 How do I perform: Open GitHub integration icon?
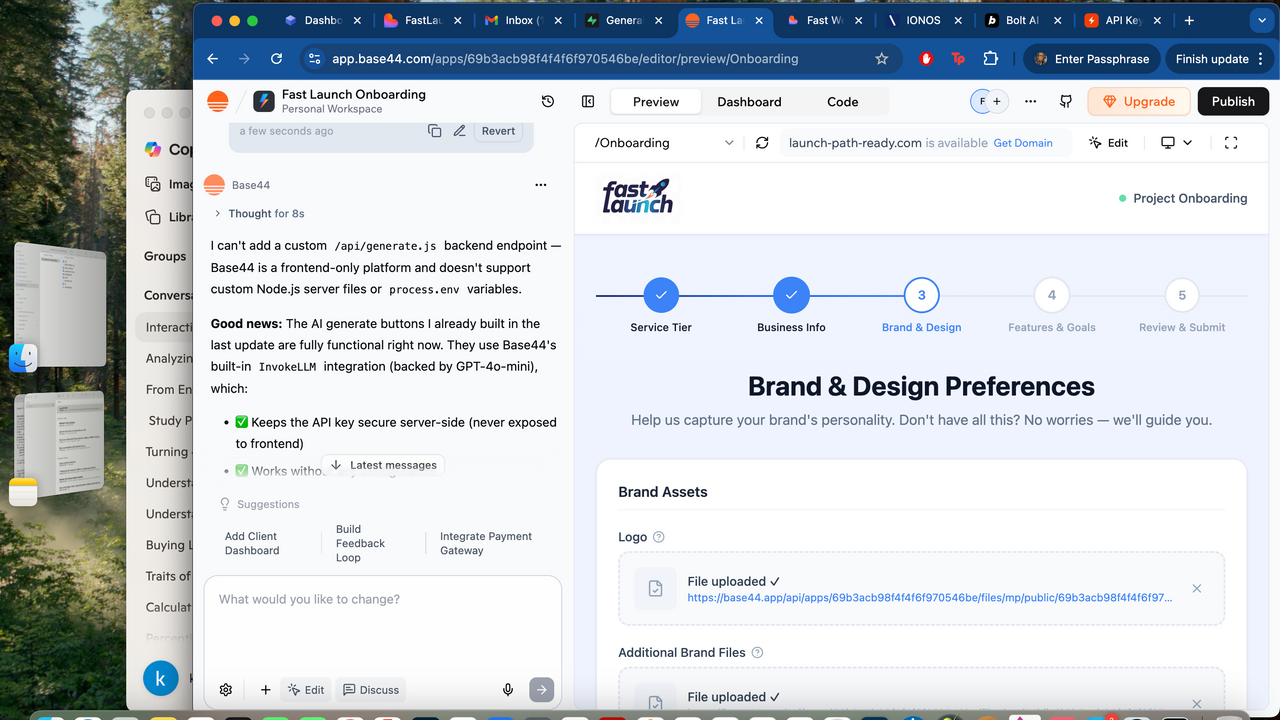pyautogui.click(x=1066, y=101)
